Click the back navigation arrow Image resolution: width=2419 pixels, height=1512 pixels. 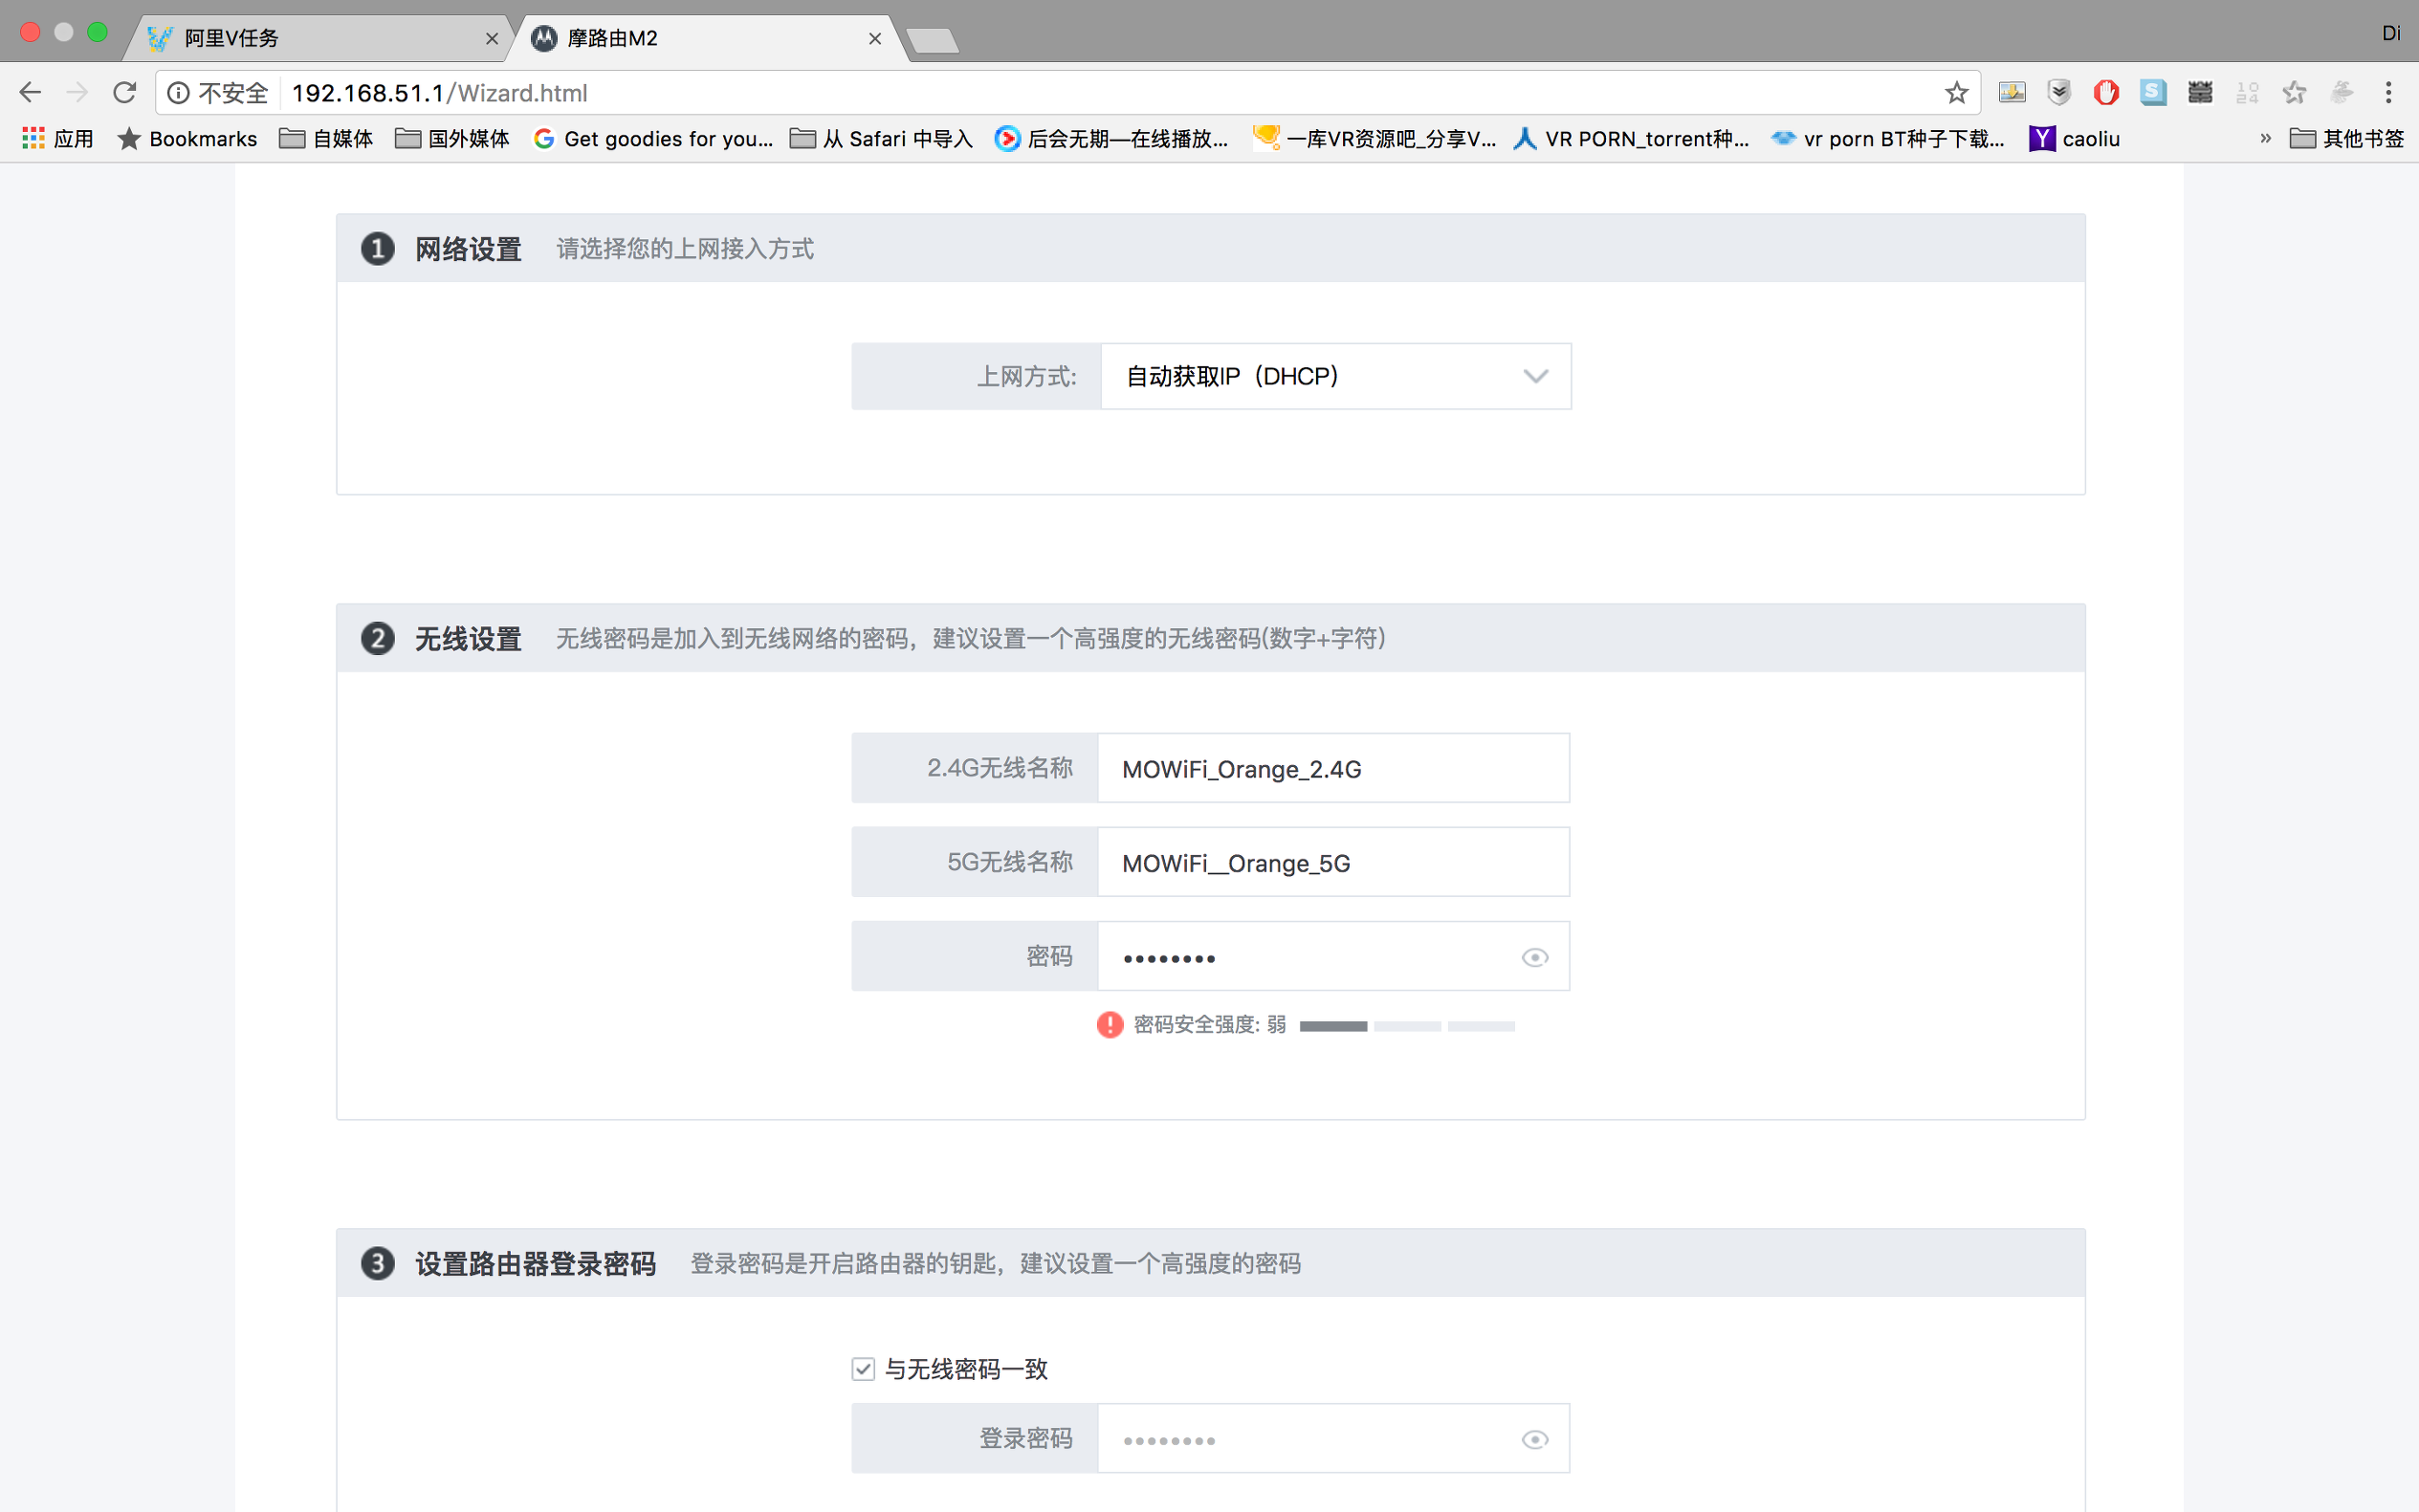pos(30,93)
